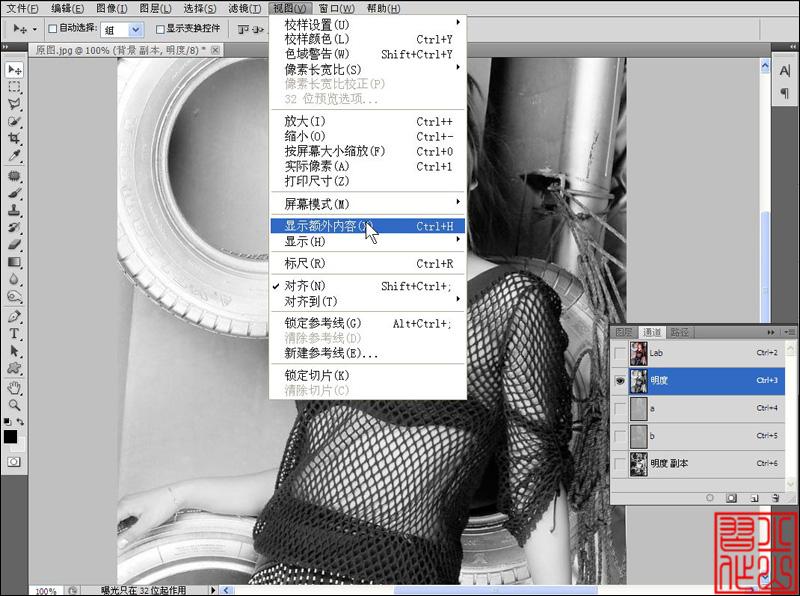Select the Dodge tool

tap(14, 296)
